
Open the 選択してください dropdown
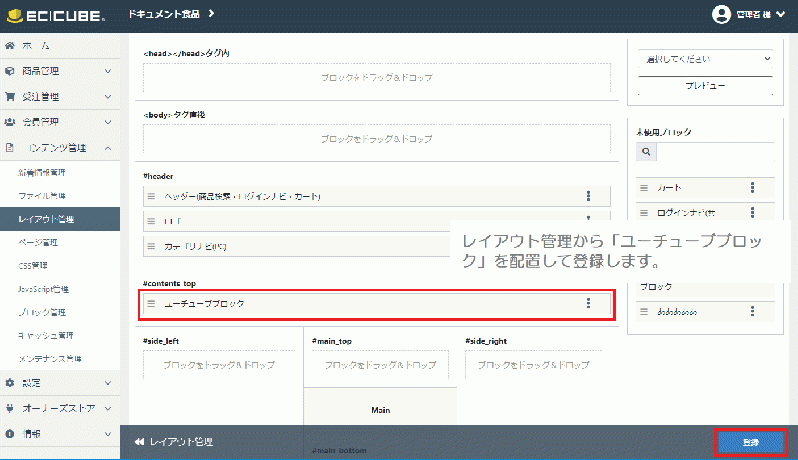point(705,59)
